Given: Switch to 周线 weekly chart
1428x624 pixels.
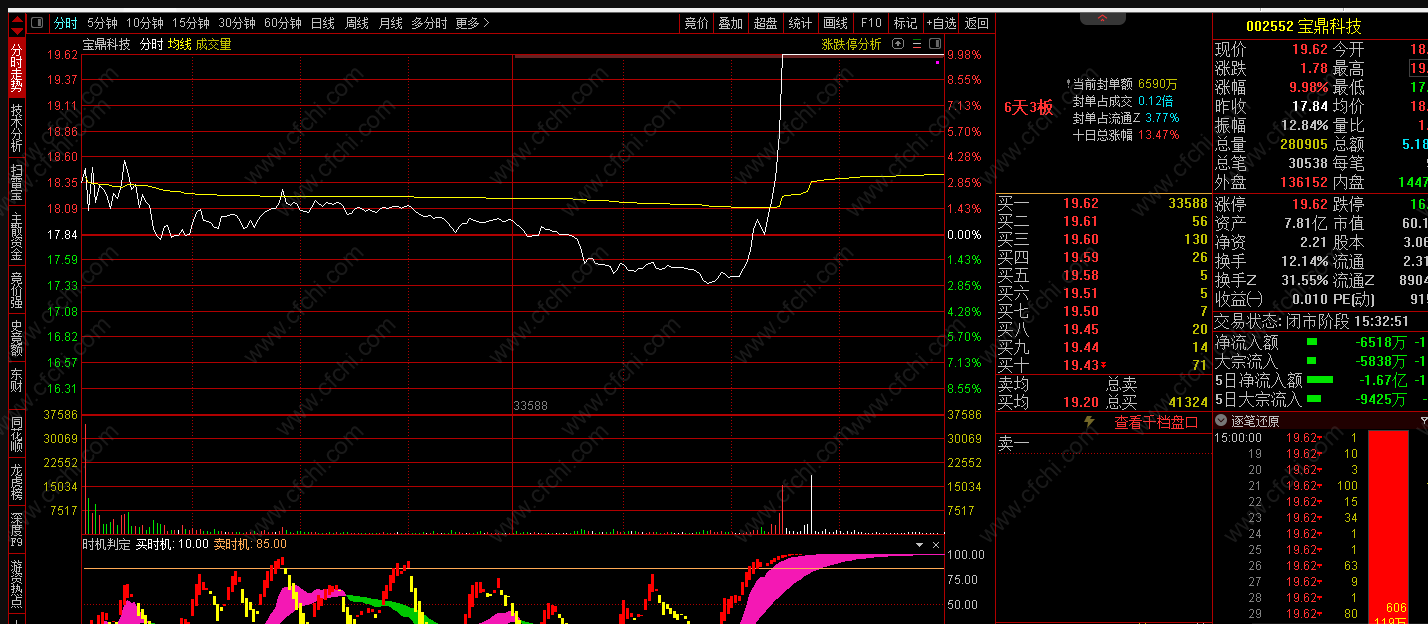Looking at the screenshot, I should (356, 23).
